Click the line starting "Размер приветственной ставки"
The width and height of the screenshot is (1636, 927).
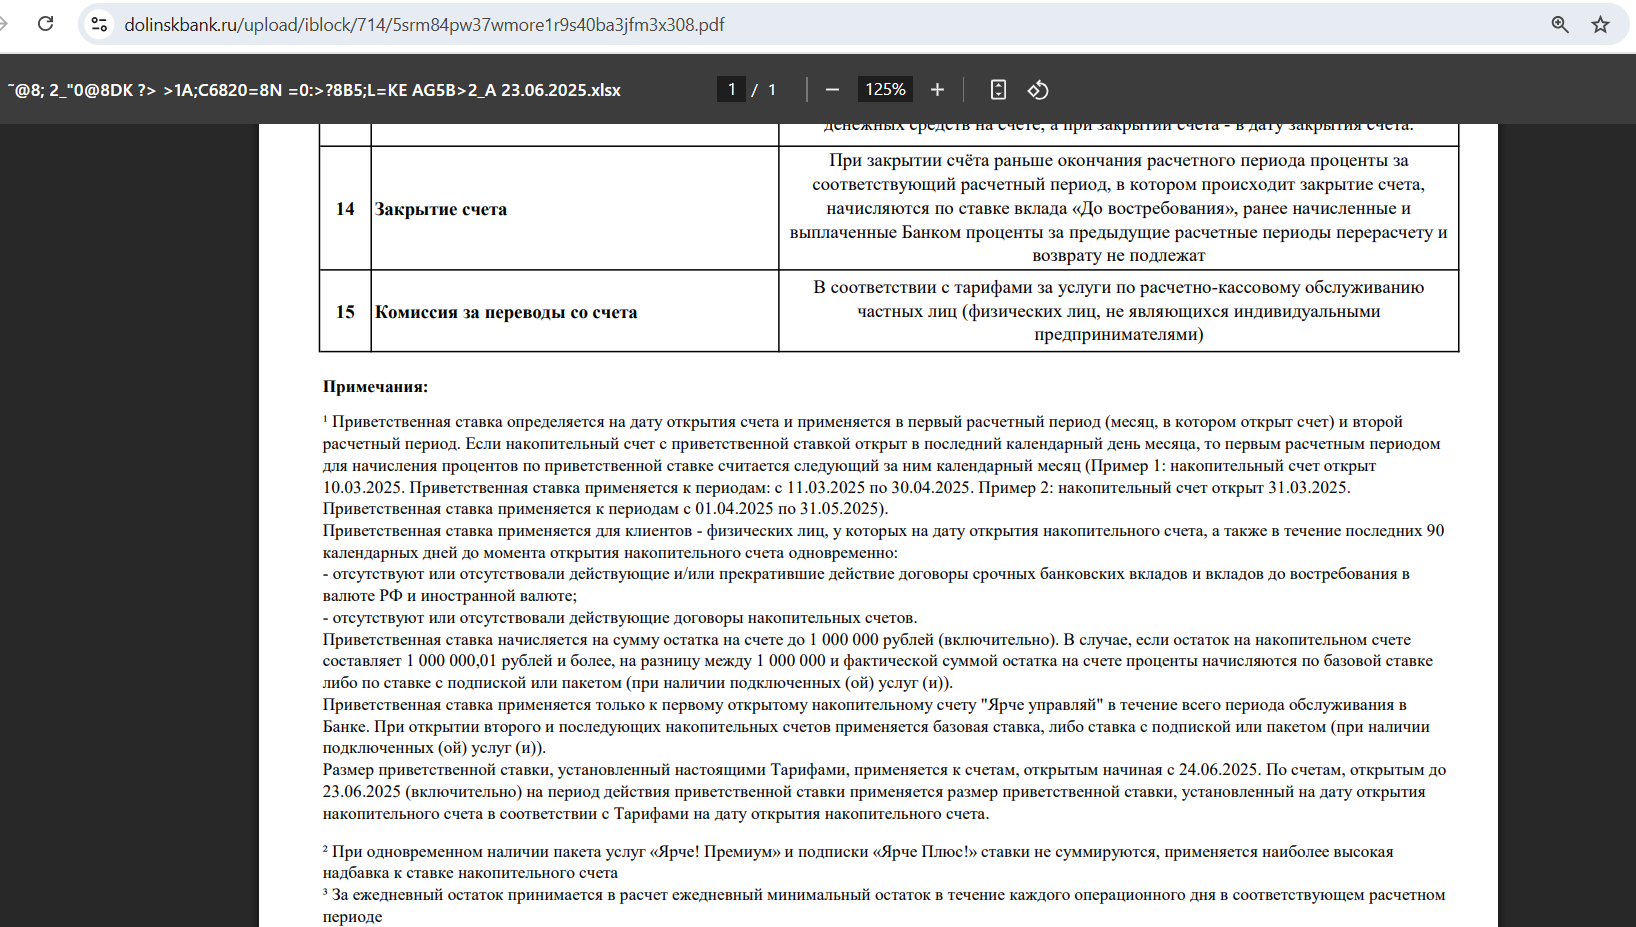(884, 770)
